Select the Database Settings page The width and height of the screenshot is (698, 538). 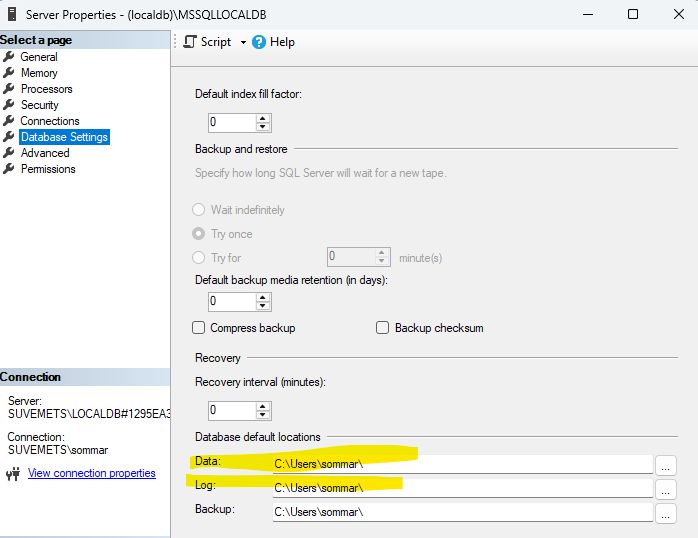pyautogui.click(x=64, y=137)
